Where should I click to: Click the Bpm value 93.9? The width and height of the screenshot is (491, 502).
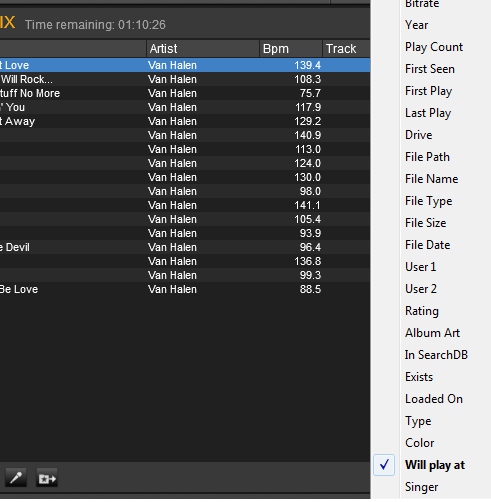coord(310,233)
